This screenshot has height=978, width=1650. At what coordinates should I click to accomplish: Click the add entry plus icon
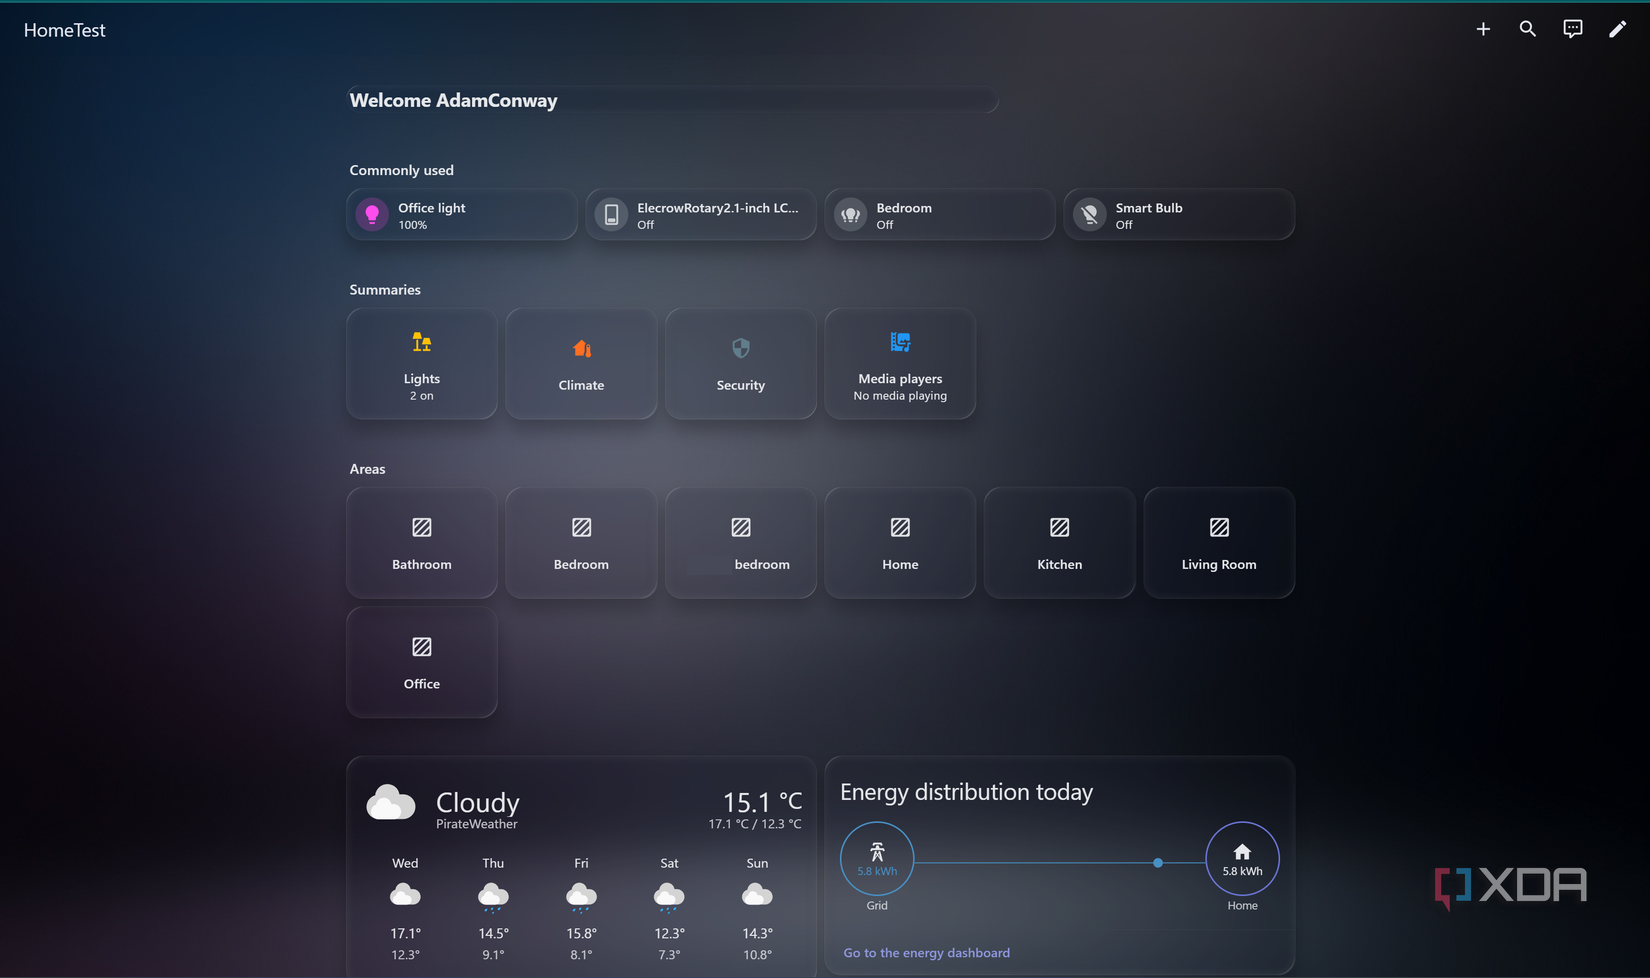(1482, 29)
